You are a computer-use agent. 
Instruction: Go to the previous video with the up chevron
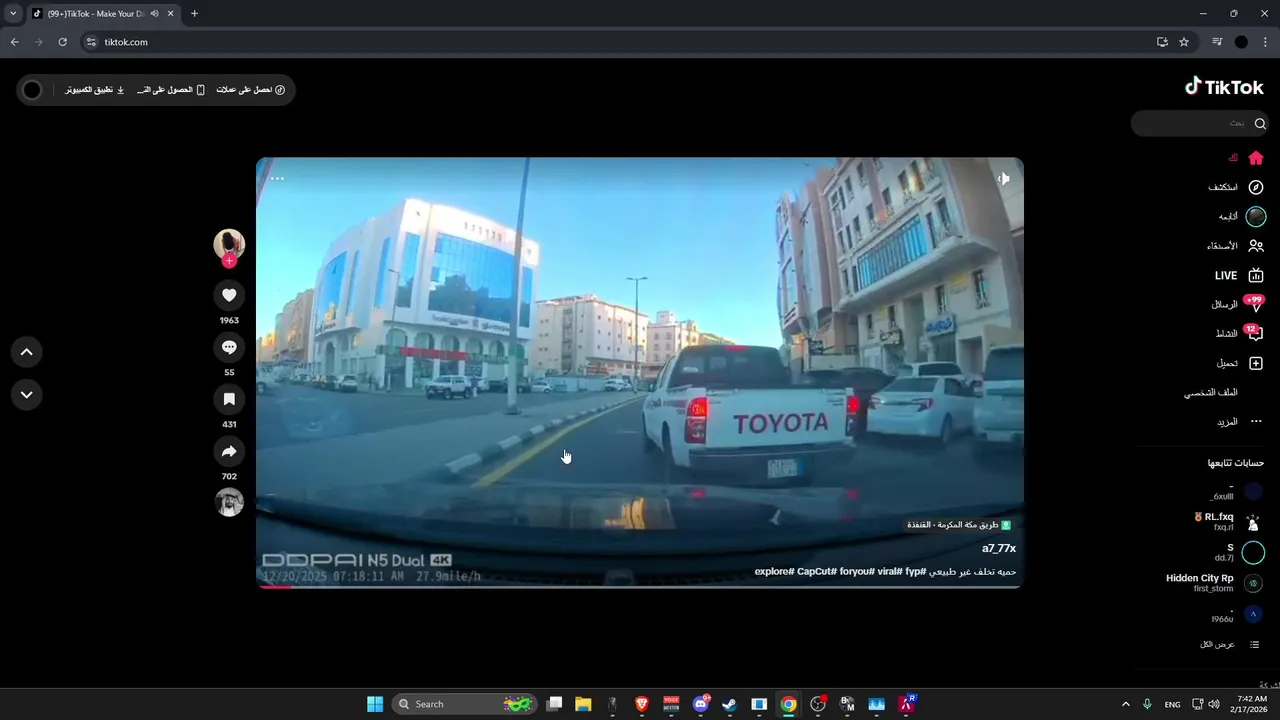(x=27, y=352)
